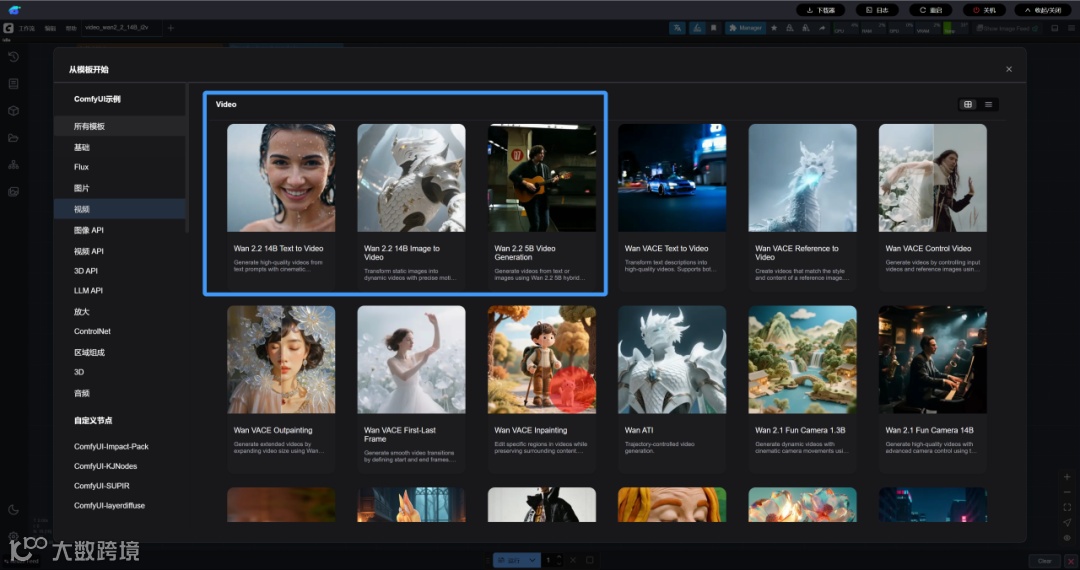
Task: Click the bookmark icon in top toolbar
Action: tap(714, 28)
